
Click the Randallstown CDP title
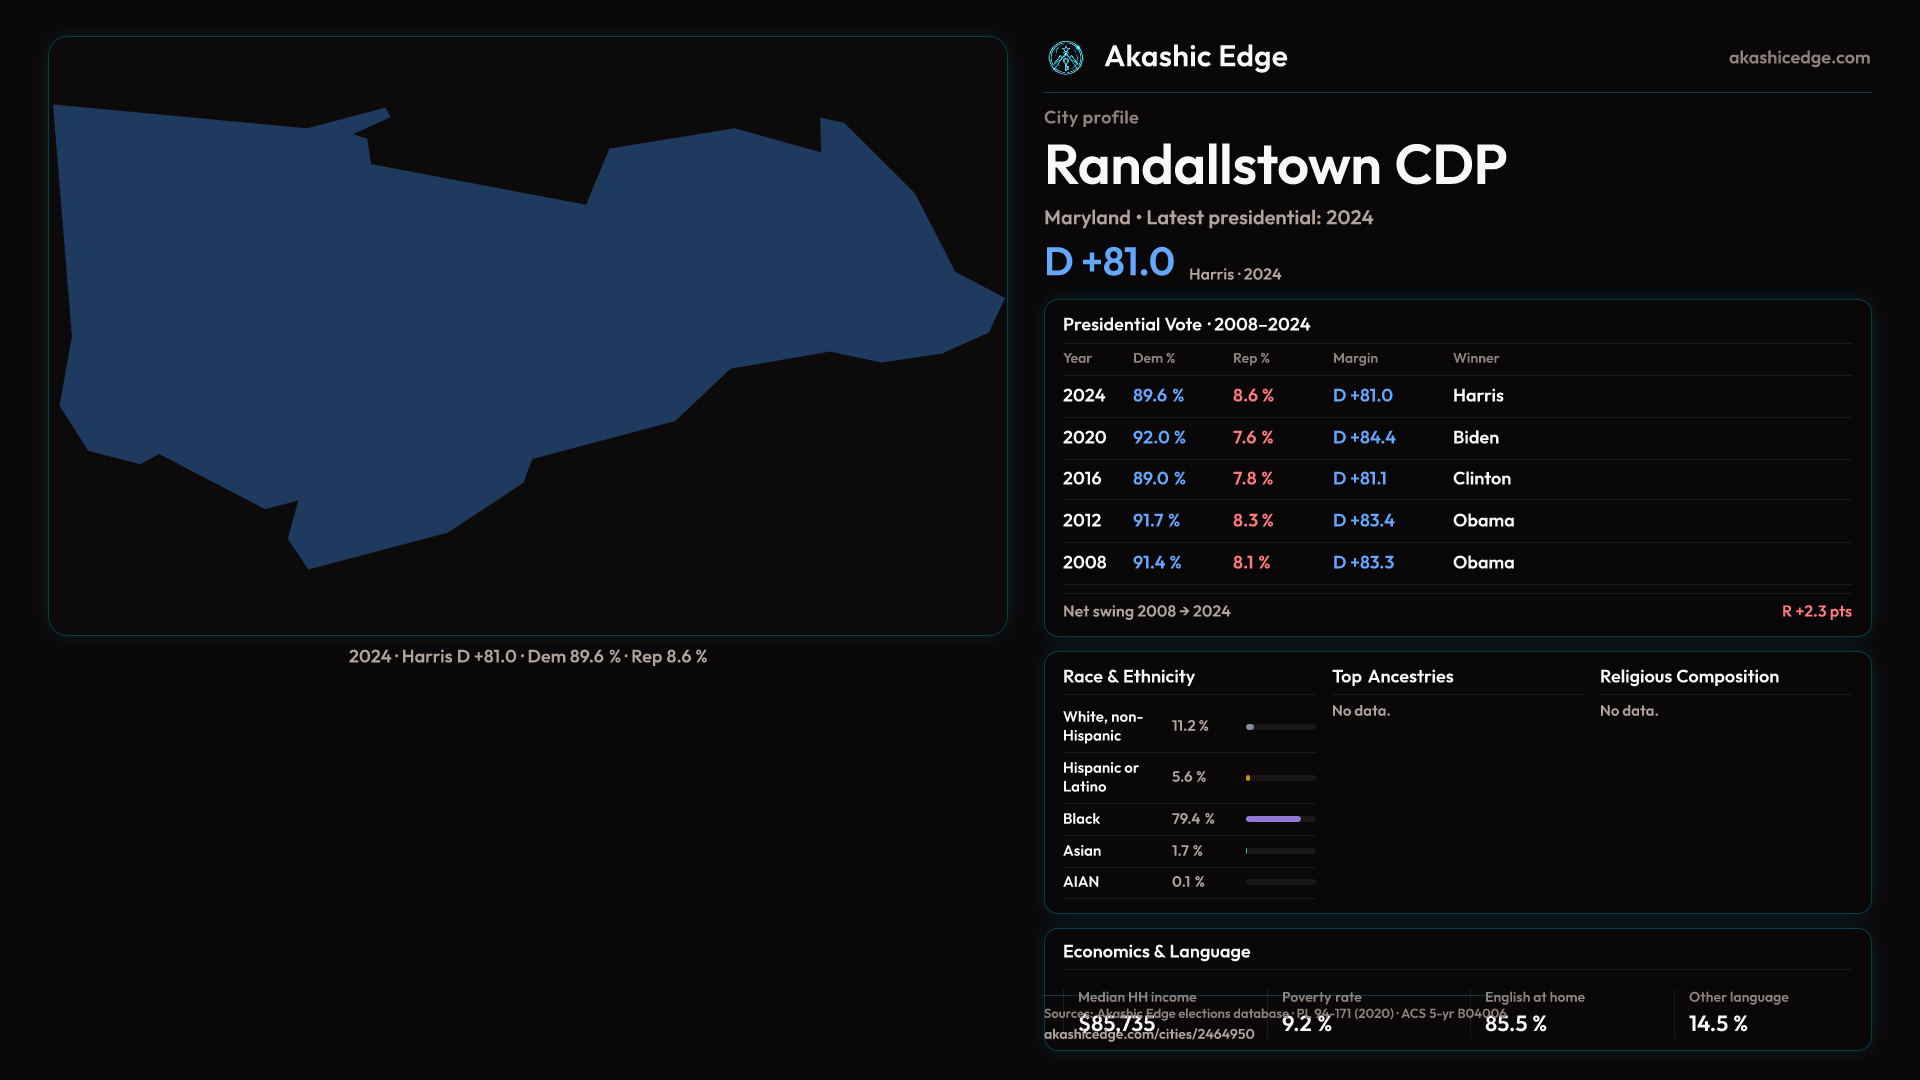tap(1274, 165)
